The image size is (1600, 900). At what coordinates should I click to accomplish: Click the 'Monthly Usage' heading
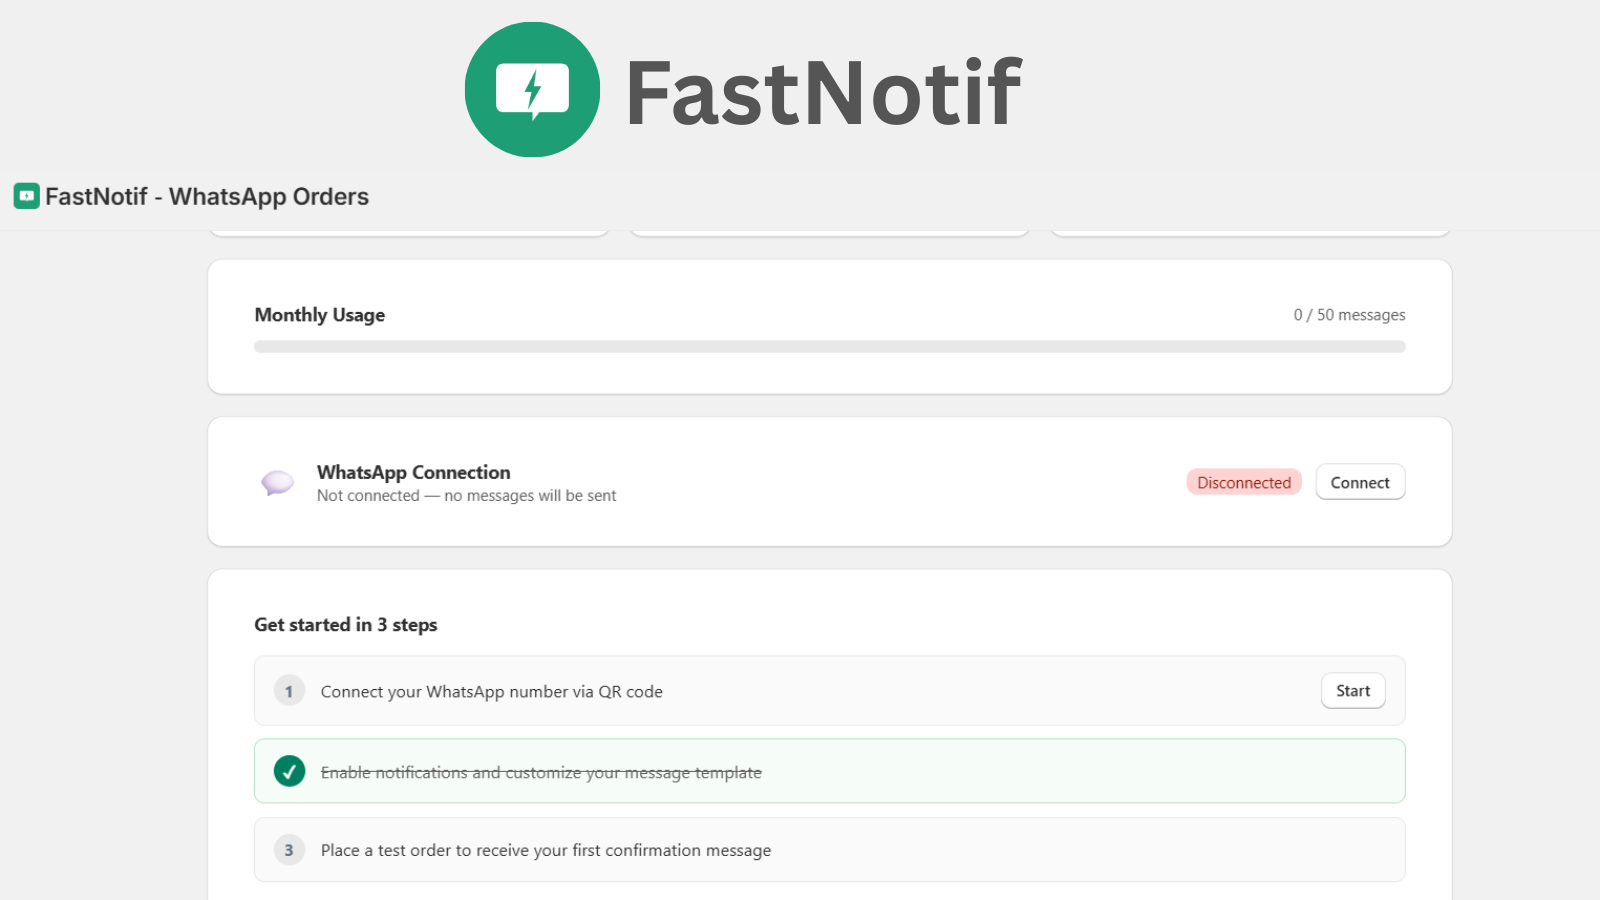pos(320,315)
